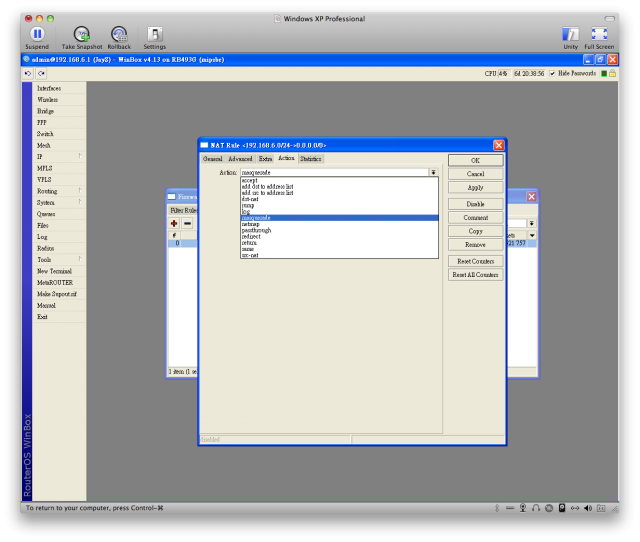Image resolution: width=640 pixels, height=542 pixels.
Task: Switch to the Advanced tab
Action: pos(240,159)
